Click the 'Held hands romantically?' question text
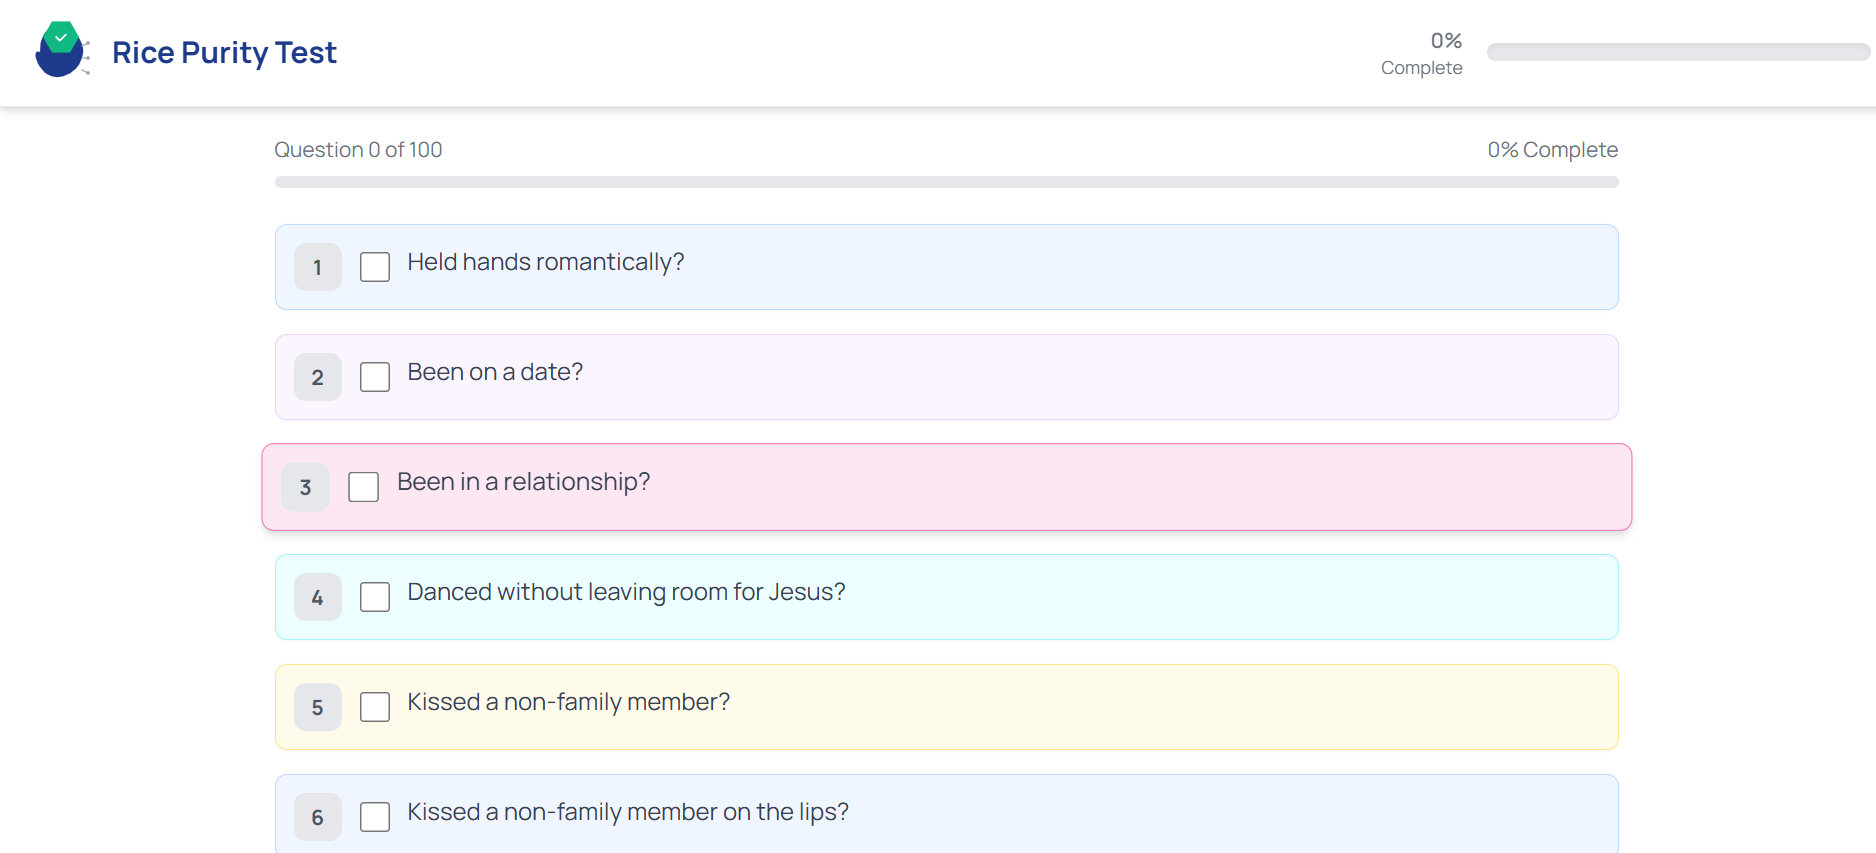 546,262
